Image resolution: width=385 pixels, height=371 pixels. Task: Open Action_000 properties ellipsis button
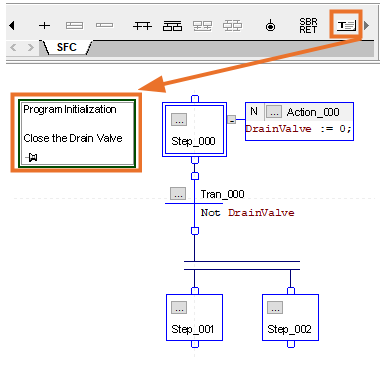point(274,112)
